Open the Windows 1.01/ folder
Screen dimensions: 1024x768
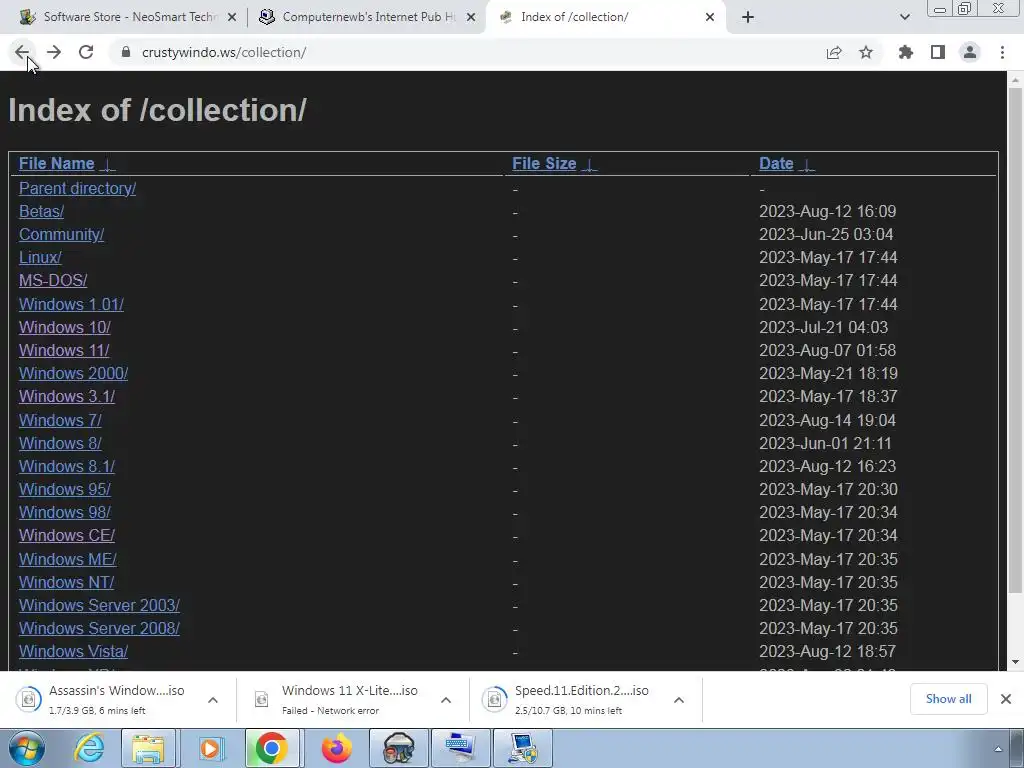point(71,304)
